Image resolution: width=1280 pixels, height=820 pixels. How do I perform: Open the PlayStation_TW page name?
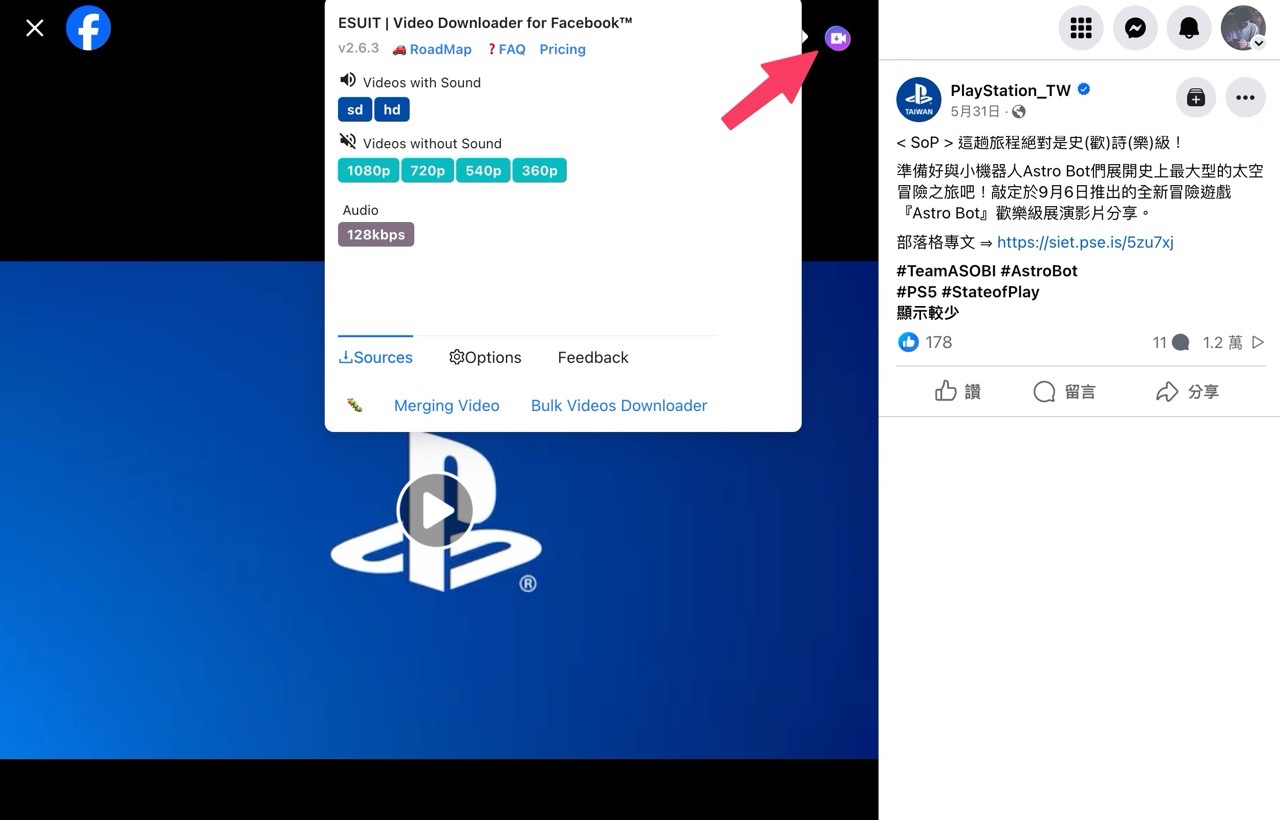[1010, 90]
